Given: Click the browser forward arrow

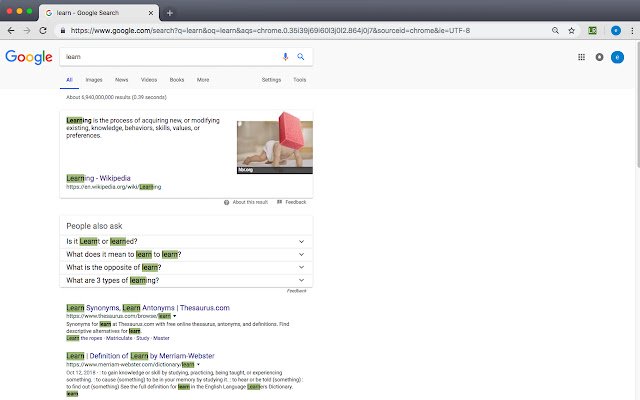Looking at the screenshot, I should pyautogui.click(x=27, y=31).
